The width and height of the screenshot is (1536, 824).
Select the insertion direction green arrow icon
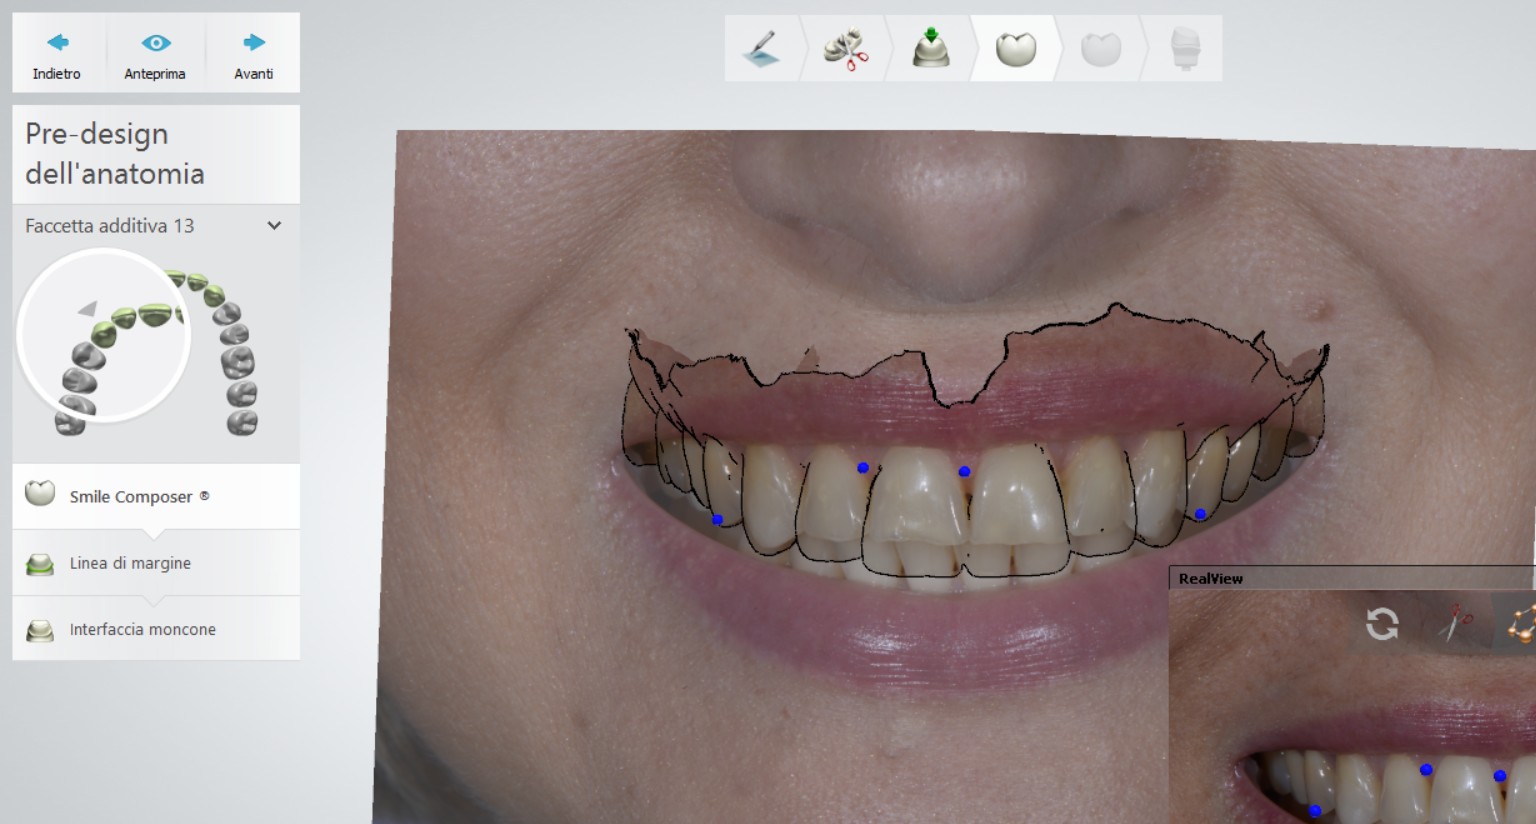(x=931, y=48)
